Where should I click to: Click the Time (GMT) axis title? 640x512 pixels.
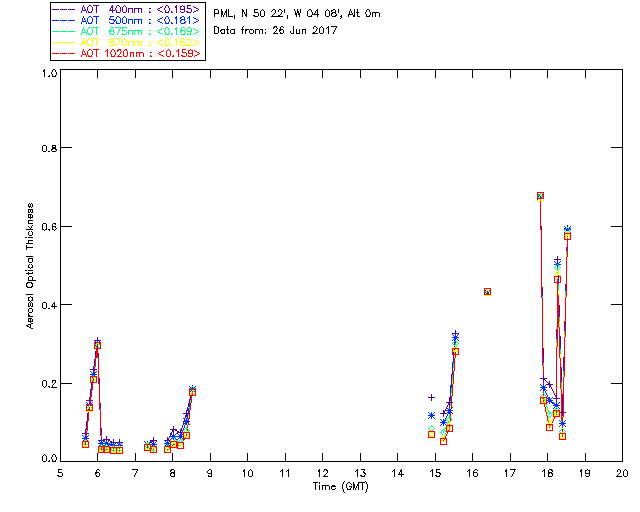(x=341, y=486)
